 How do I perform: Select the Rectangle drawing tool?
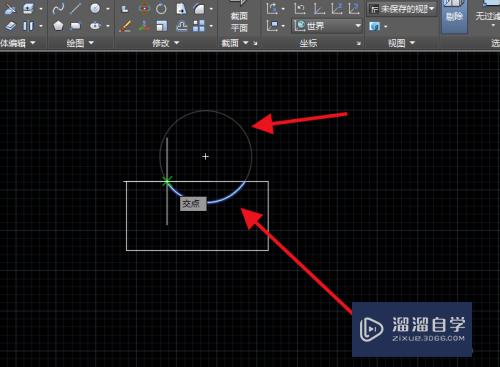pyautogui.click(x=76, y=26)
